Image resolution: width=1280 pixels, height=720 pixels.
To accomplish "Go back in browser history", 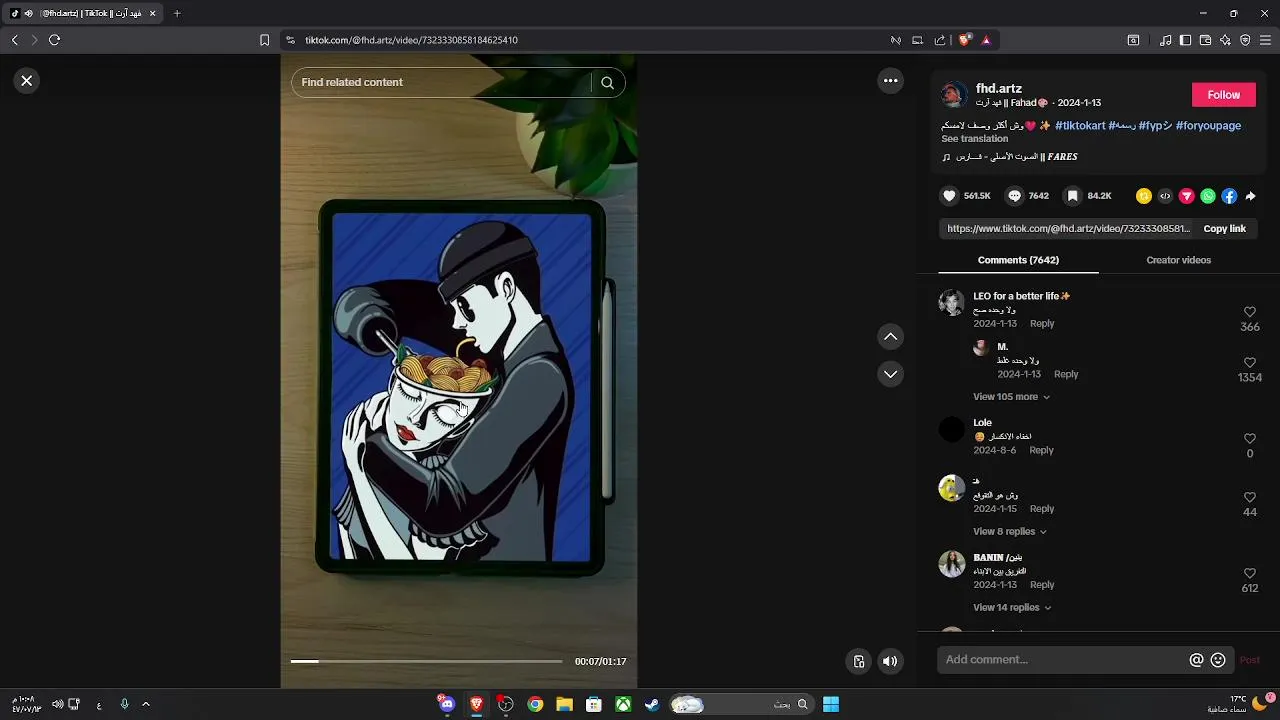I will pos(14,40).
